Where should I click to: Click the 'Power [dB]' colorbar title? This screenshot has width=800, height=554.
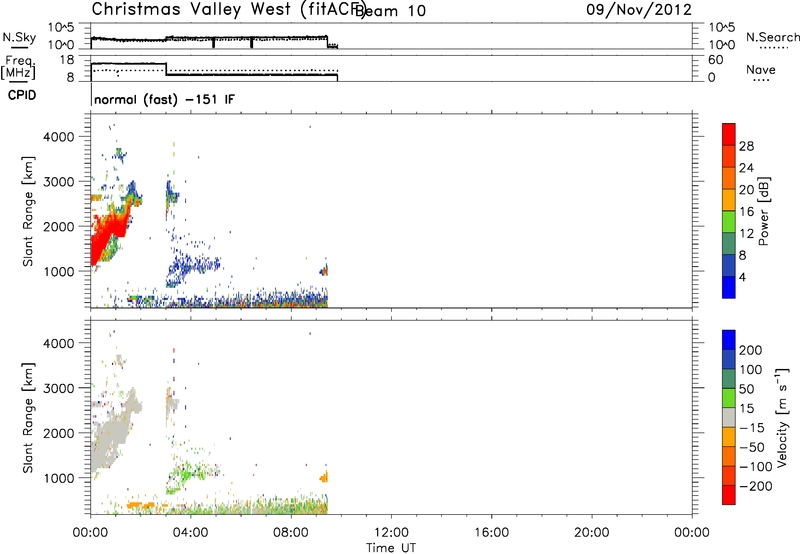764,211
